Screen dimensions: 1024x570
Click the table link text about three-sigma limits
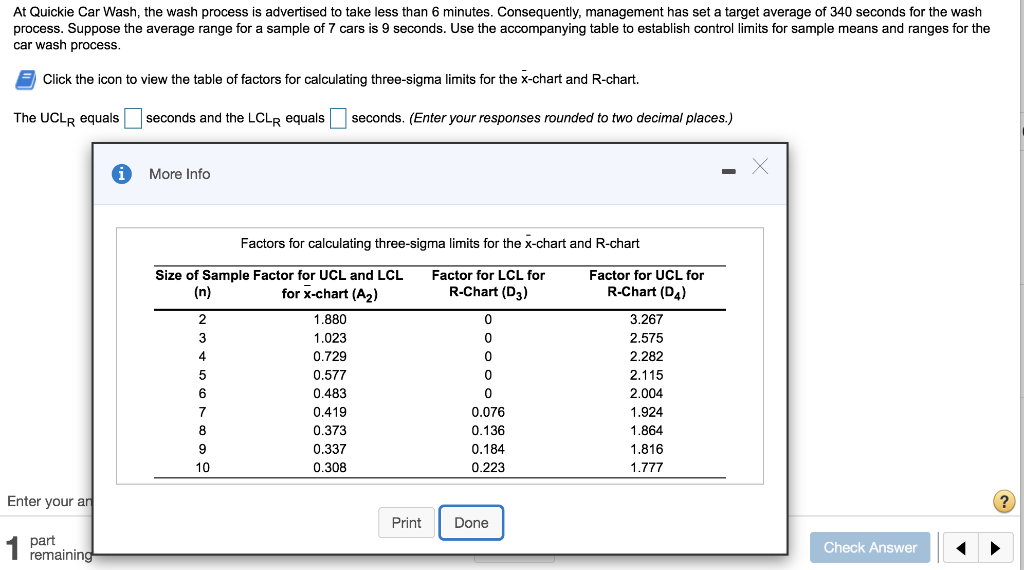coord(341,80)
